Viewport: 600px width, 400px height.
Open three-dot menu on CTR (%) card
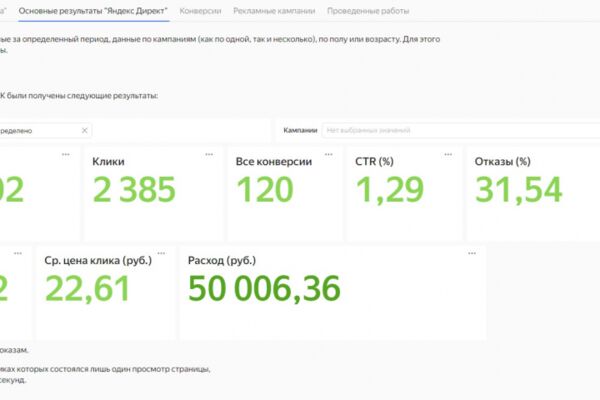448,155
